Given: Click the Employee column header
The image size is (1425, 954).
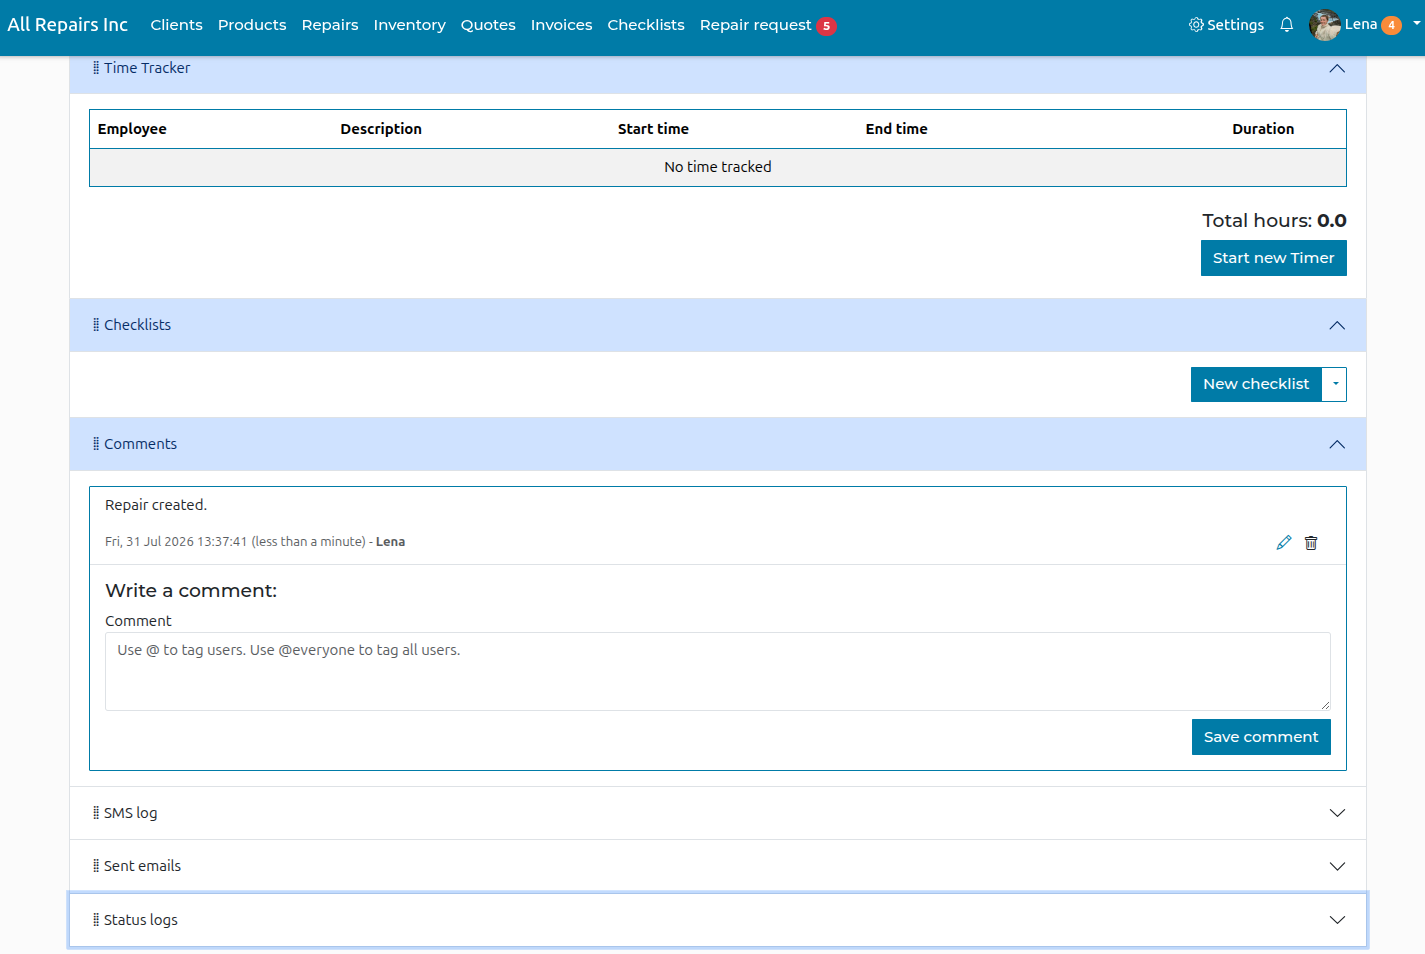Looking at the screenshot, I should pyautogui.click(x=132, y=129).
